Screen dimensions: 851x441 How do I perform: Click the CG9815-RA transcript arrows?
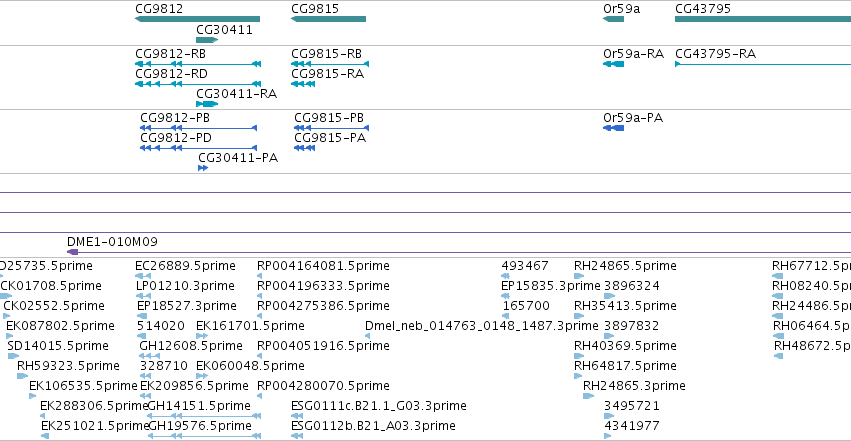(303, 84)
